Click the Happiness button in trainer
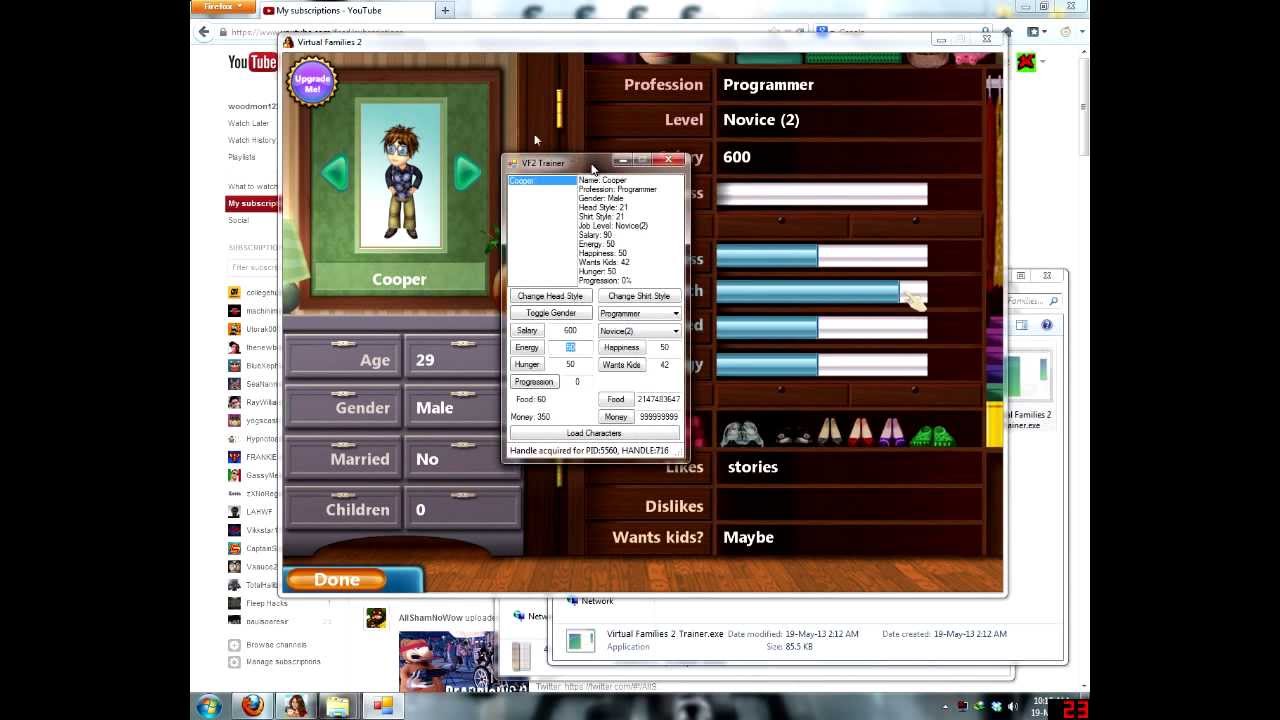The height and width of the screenshot is (720, 1280). 621,347
